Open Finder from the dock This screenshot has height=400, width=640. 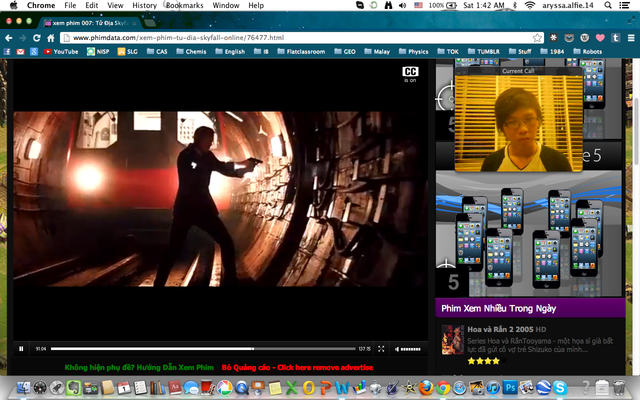[x=23, y=387]
